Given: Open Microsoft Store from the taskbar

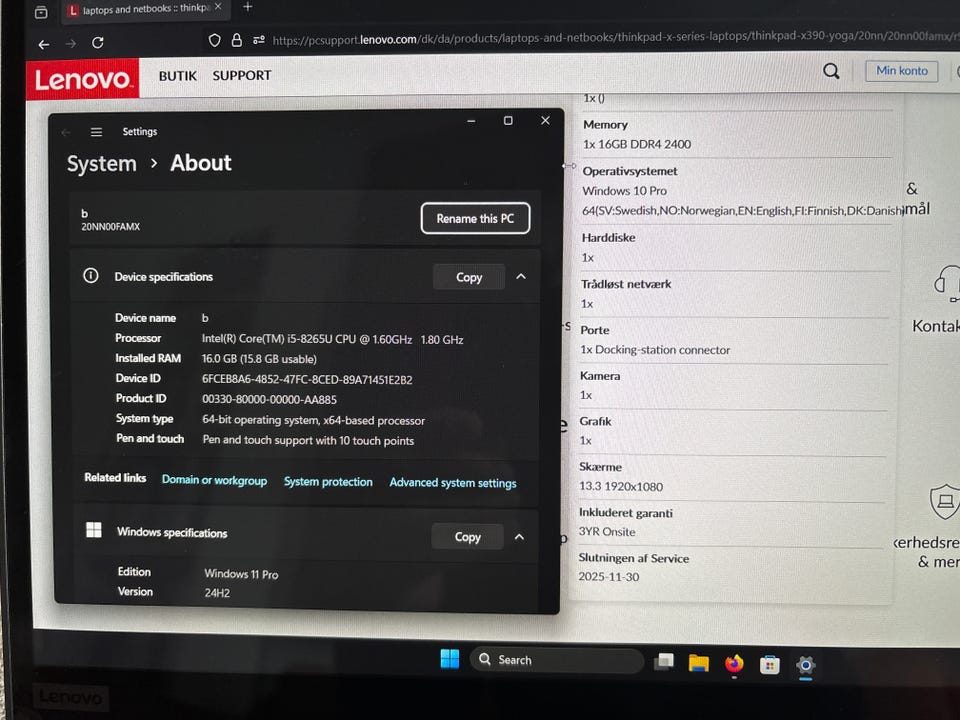Looking at the screenshot, I should point(770,665).
